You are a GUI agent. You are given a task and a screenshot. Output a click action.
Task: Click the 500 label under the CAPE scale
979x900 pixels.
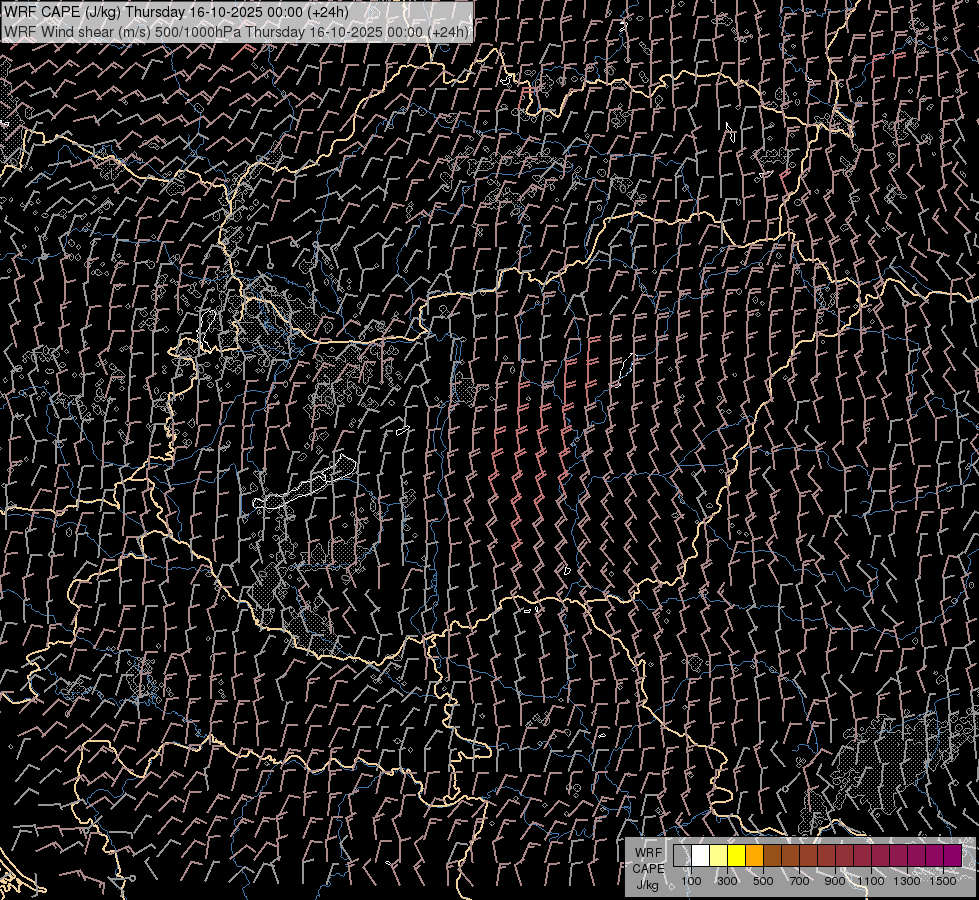click(763, 881)
